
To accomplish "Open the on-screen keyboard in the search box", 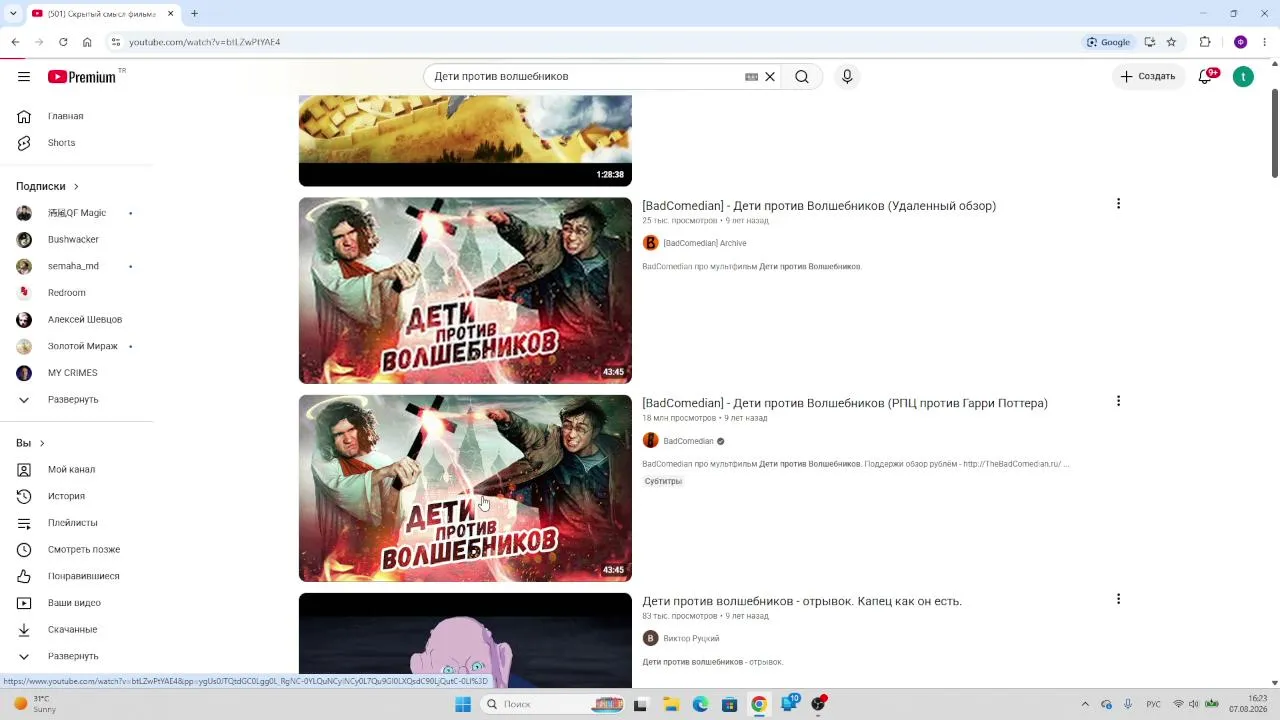I will pos(751,77).
